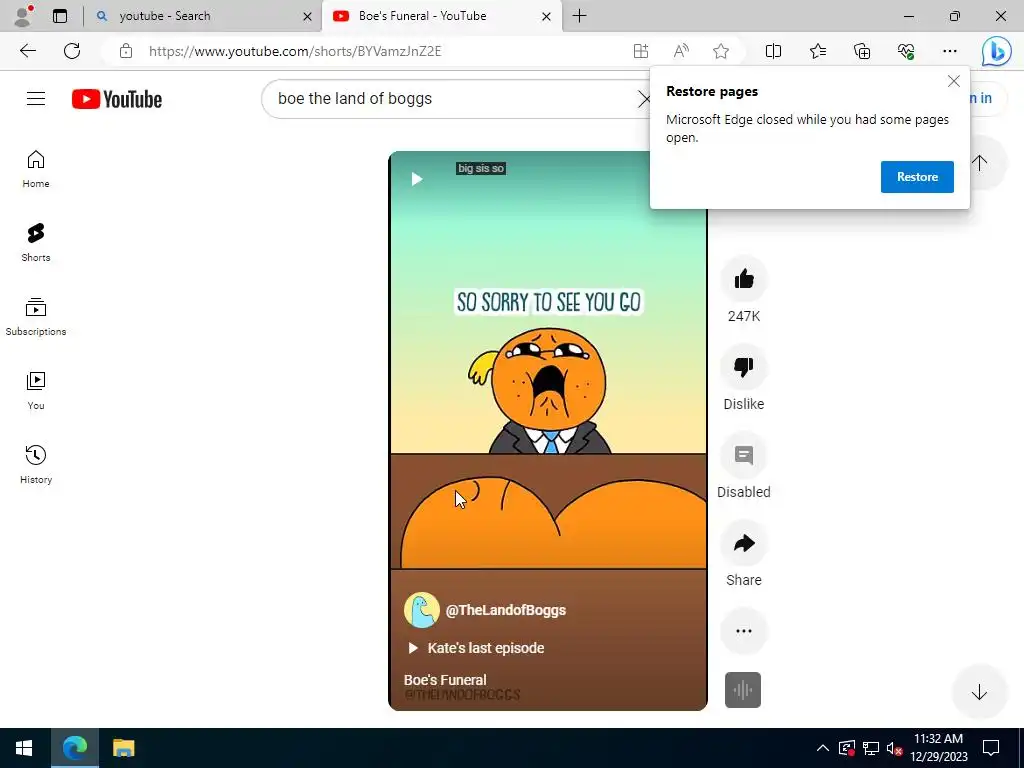Image resolution: width=1024 pixels, height=768 pixels.
Task: Open Shorts in the sidebar
Action: pyautogui.click(x=36, y=243)
